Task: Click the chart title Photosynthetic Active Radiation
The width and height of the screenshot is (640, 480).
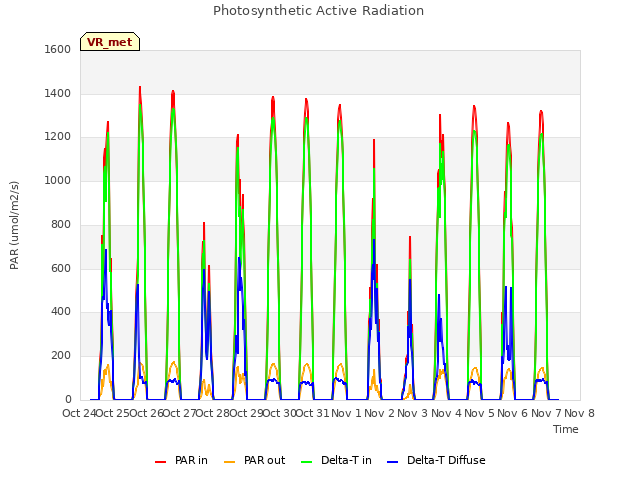Action: [x=318, y=11]
